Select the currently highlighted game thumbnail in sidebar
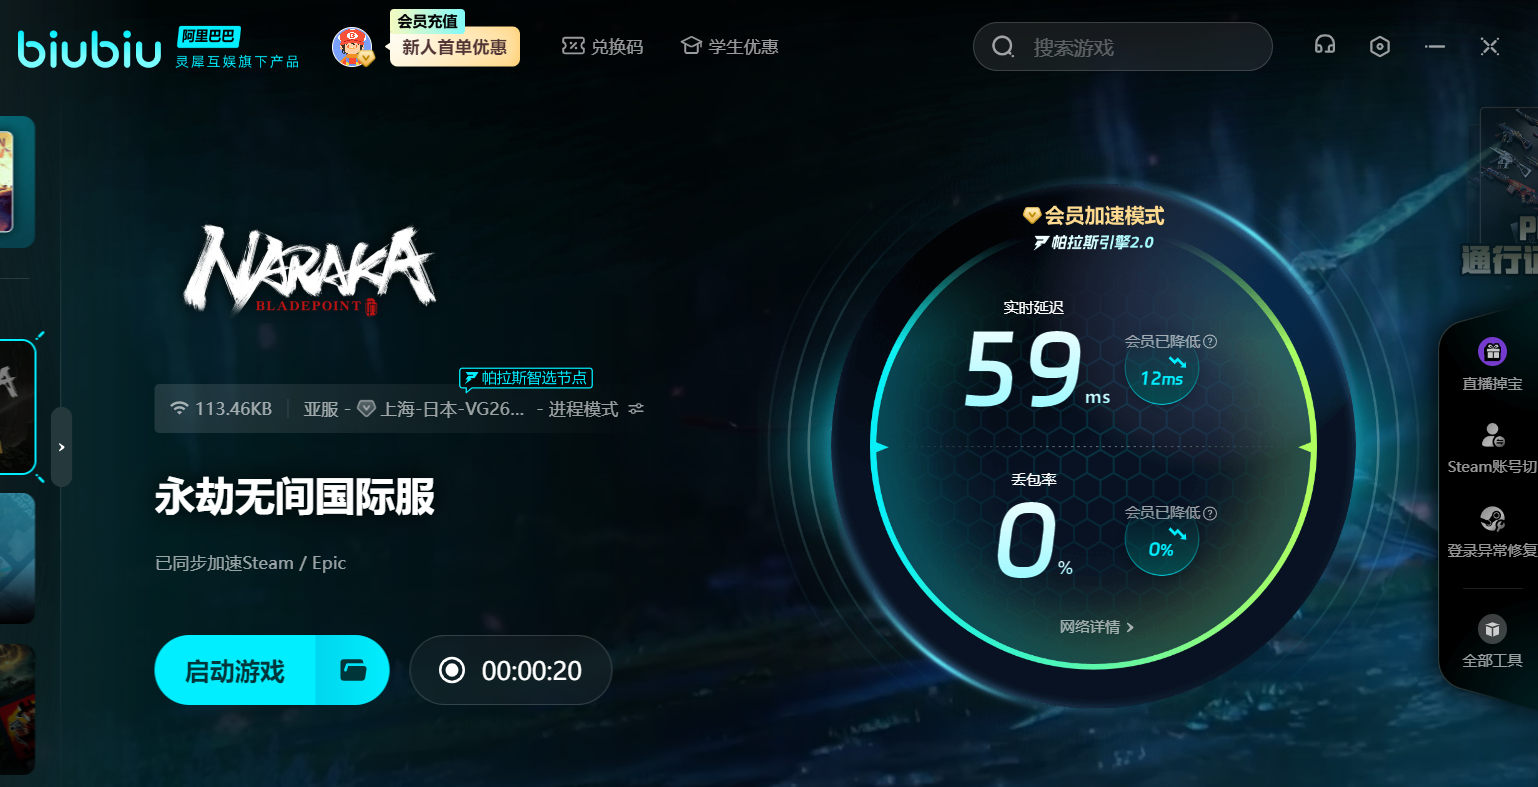 tap(17, 406)
